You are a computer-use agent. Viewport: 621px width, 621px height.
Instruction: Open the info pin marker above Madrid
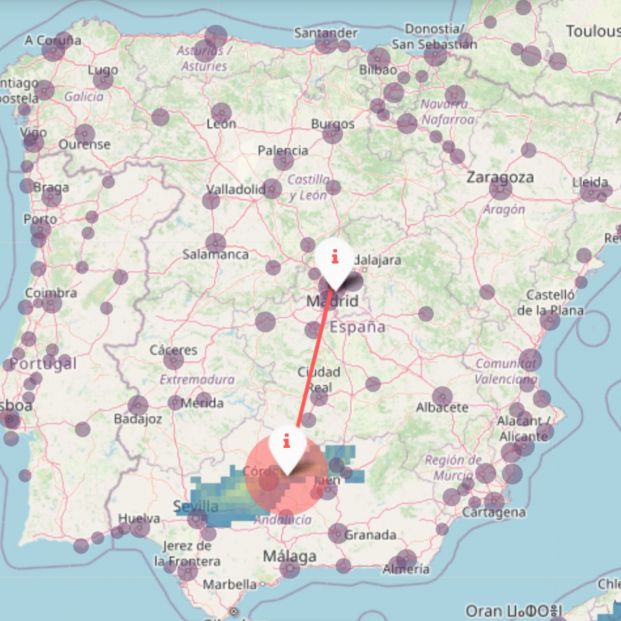click(335, 262)
